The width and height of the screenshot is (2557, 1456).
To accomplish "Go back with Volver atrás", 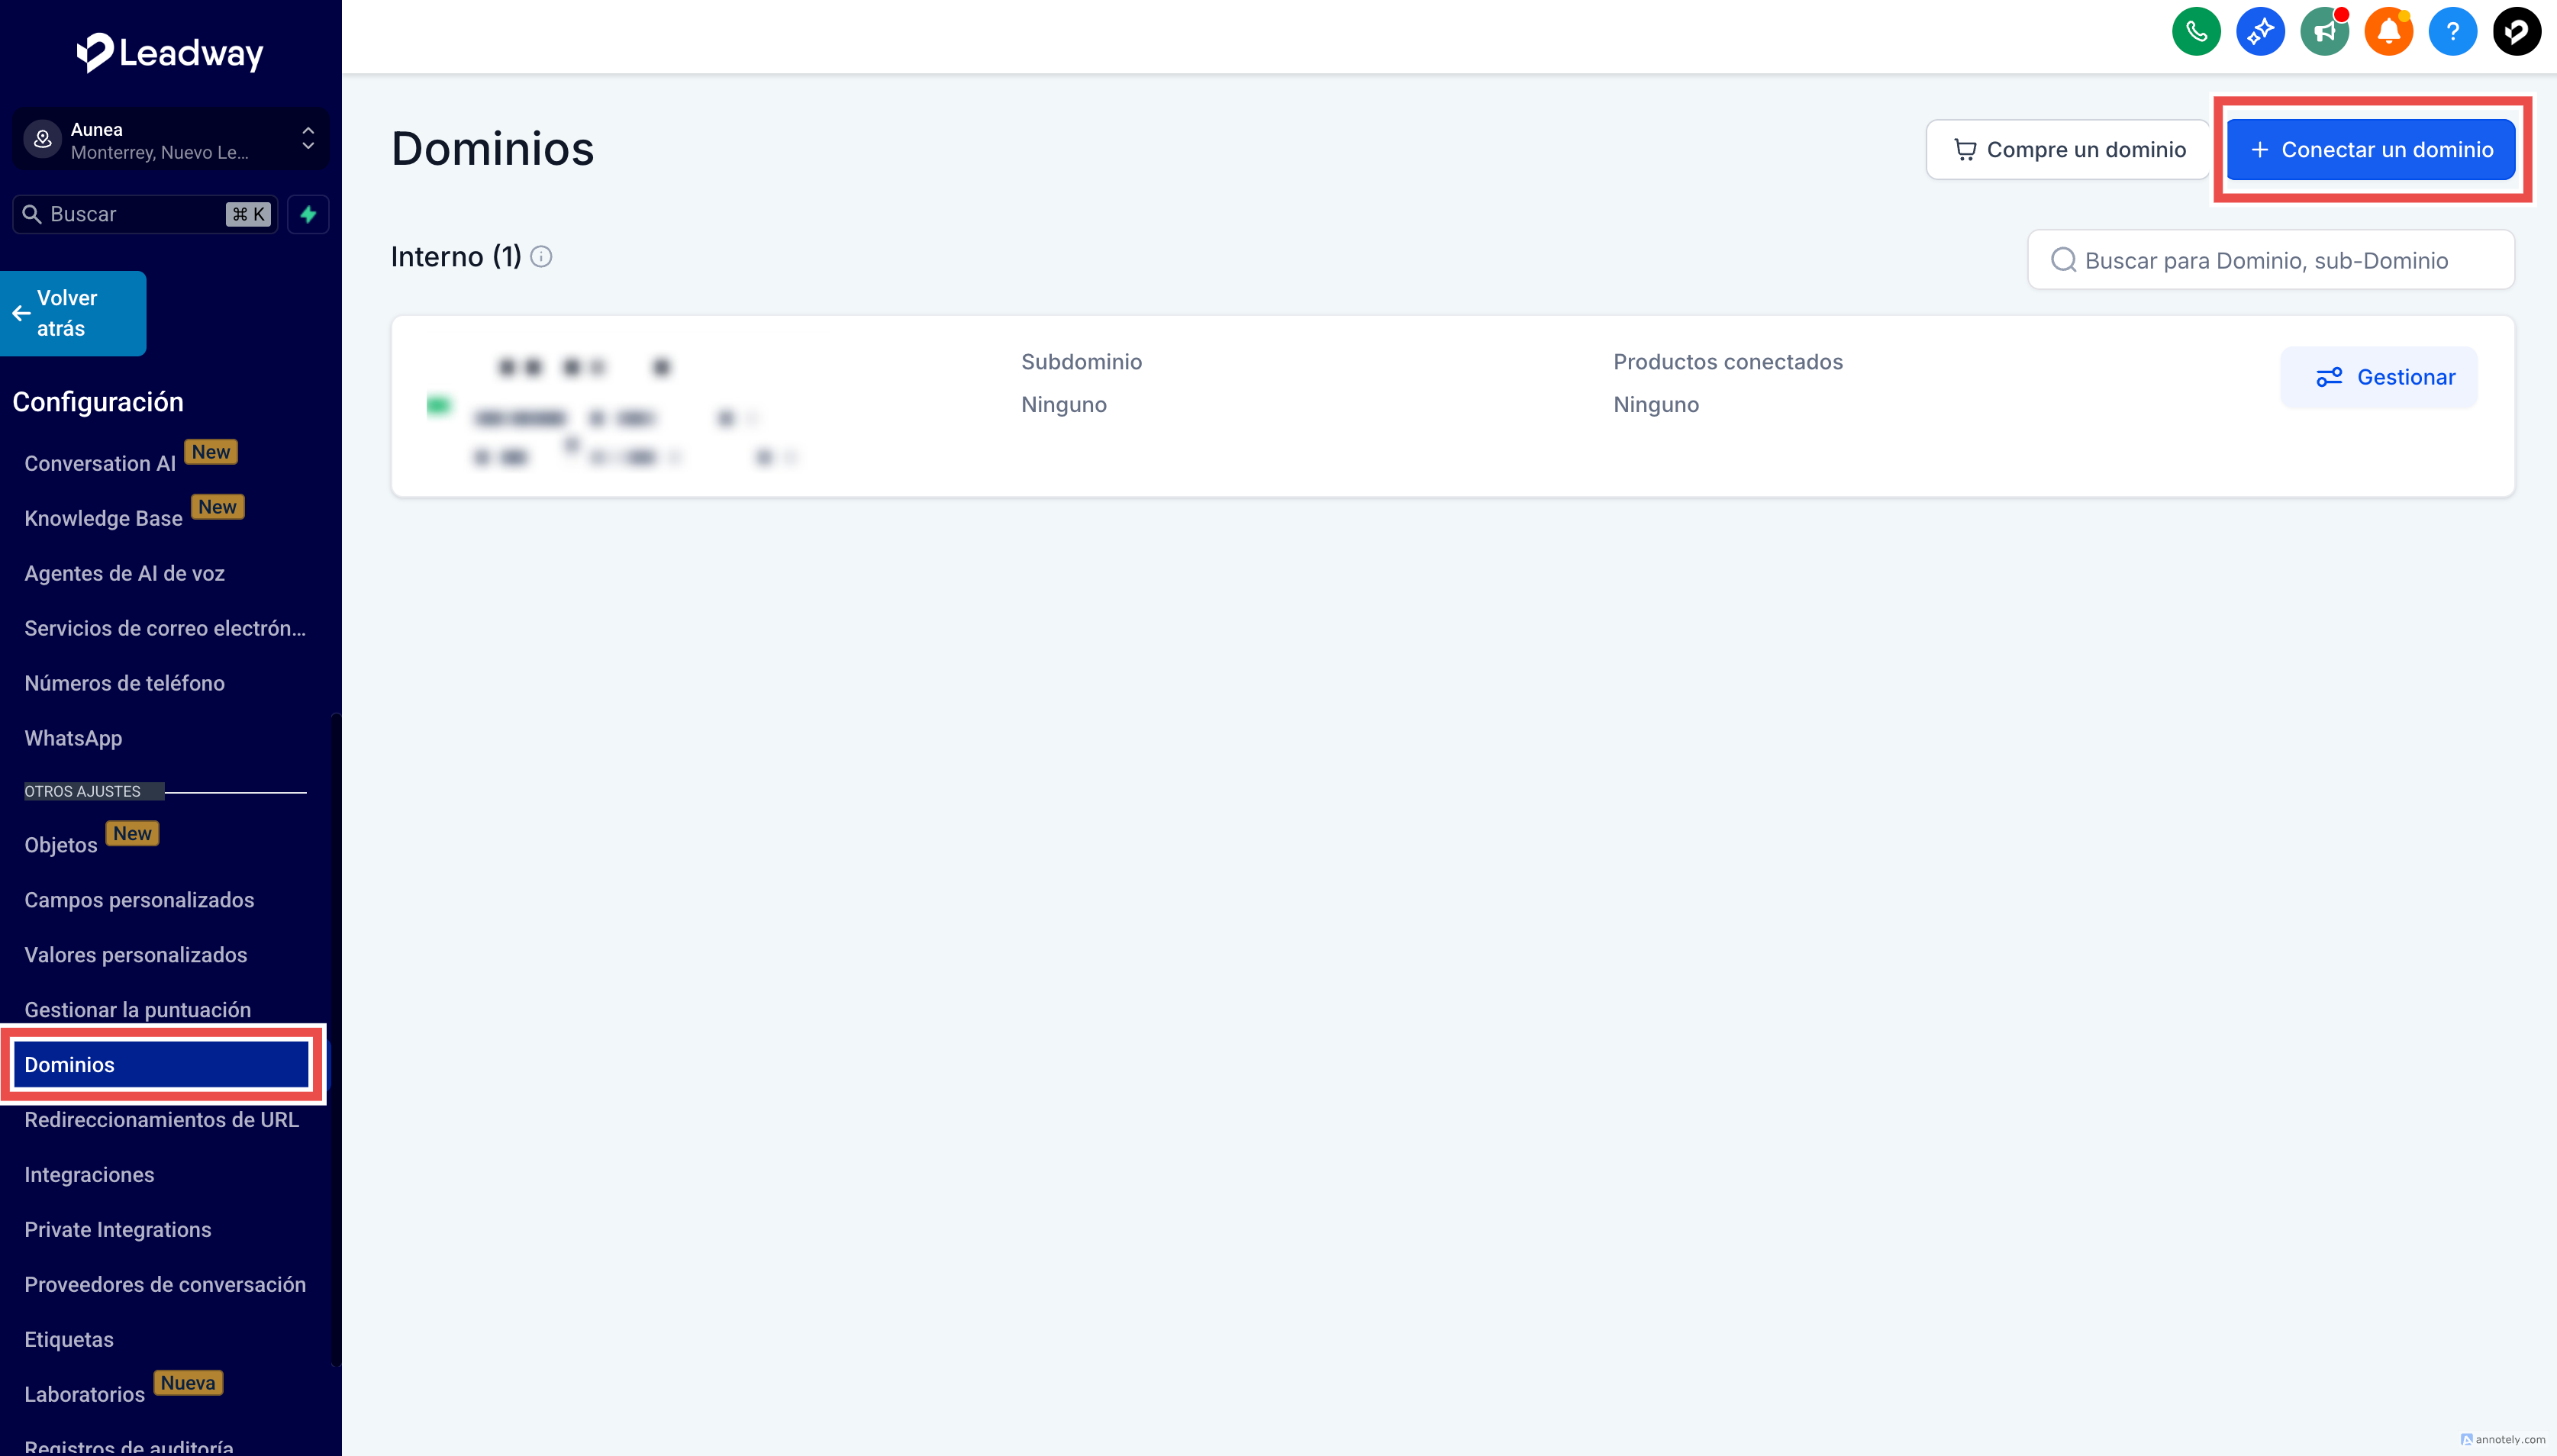I will (73, 313).
